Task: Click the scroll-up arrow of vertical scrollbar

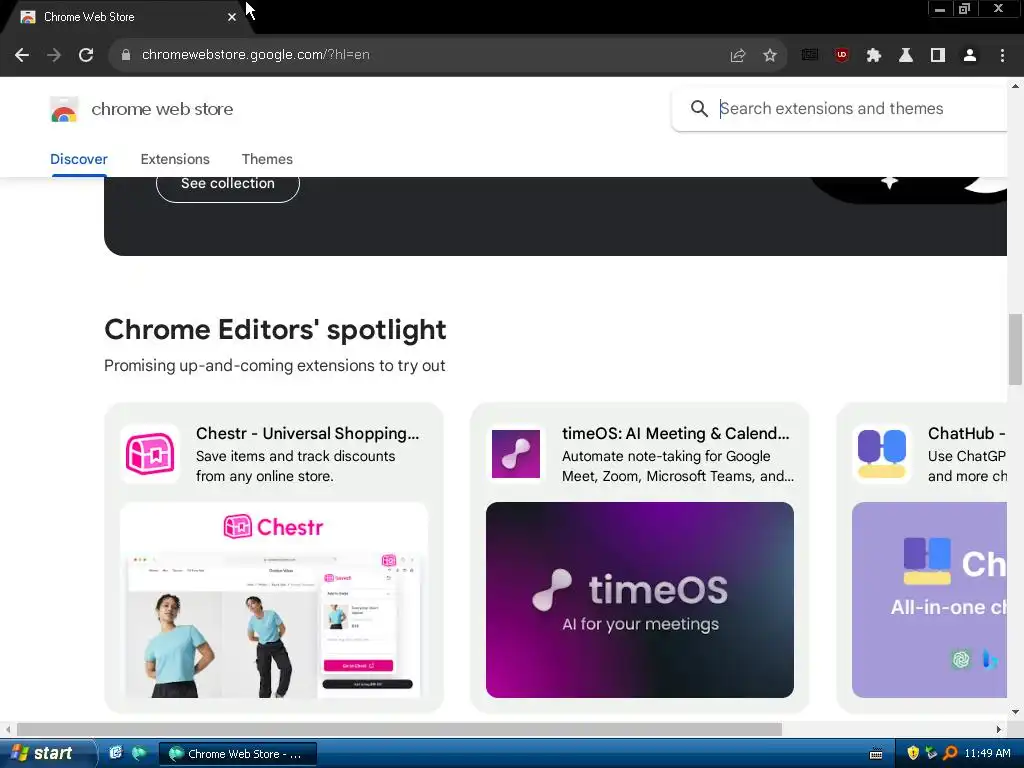Action: [x=1015, y=86]
